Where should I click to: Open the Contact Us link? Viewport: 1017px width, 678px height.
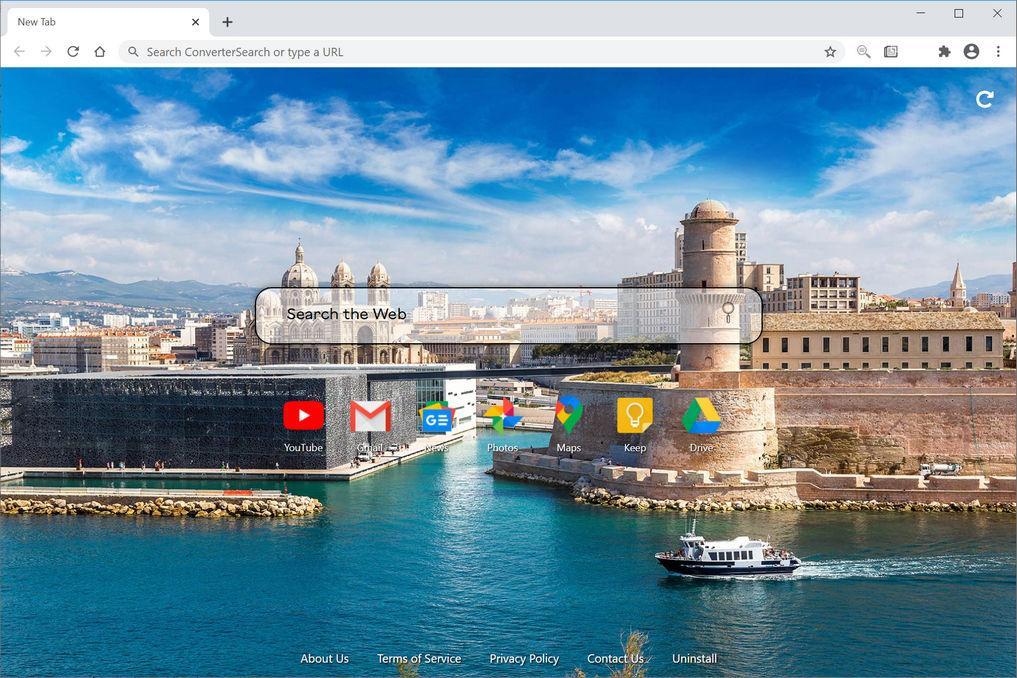[616, 659]
